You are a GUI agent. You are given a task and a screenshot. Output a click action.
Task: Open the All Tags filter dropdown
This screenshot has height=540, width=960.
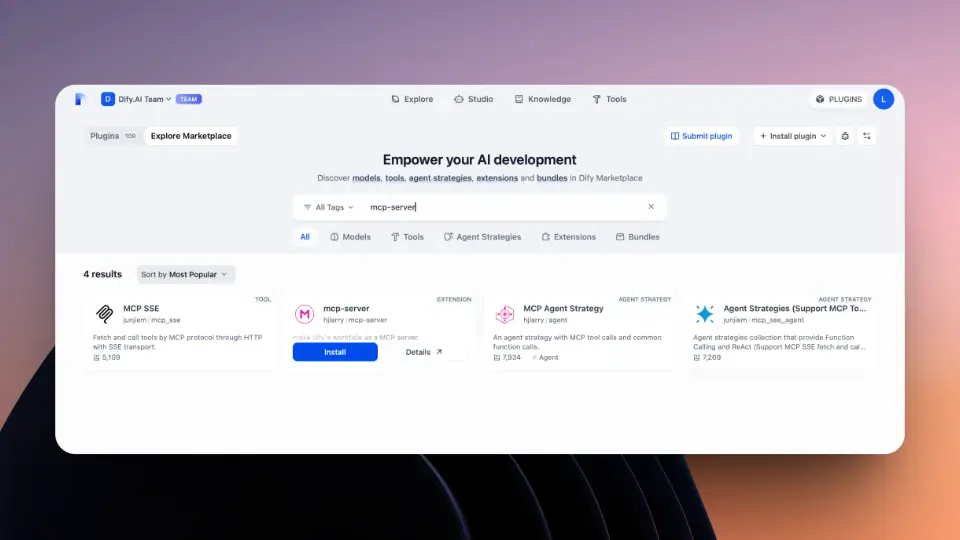(328, 207)
